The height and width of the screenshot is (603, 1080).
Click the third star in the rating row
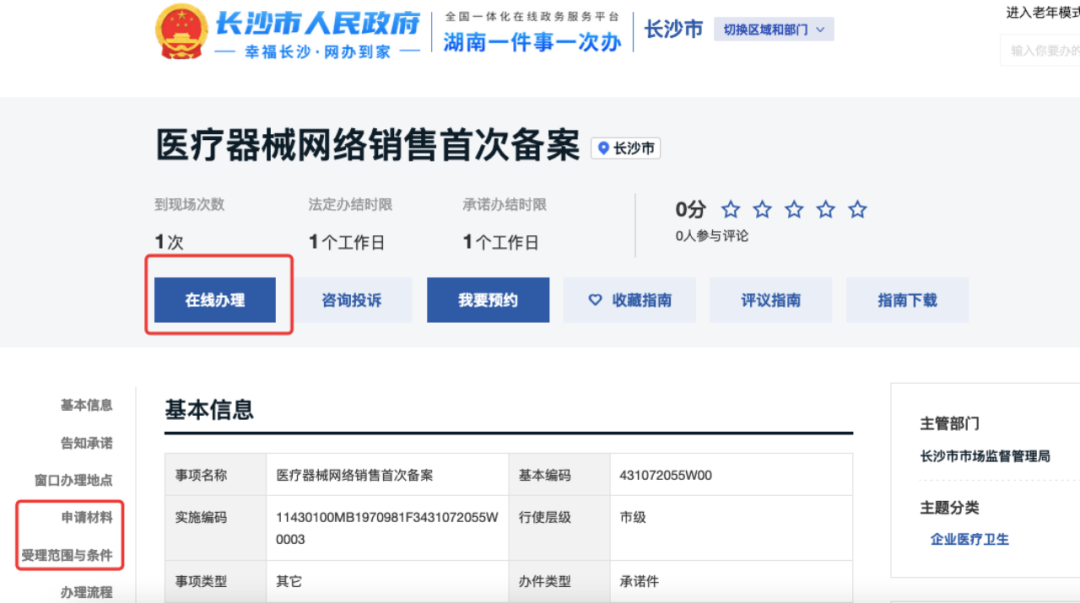793,209
